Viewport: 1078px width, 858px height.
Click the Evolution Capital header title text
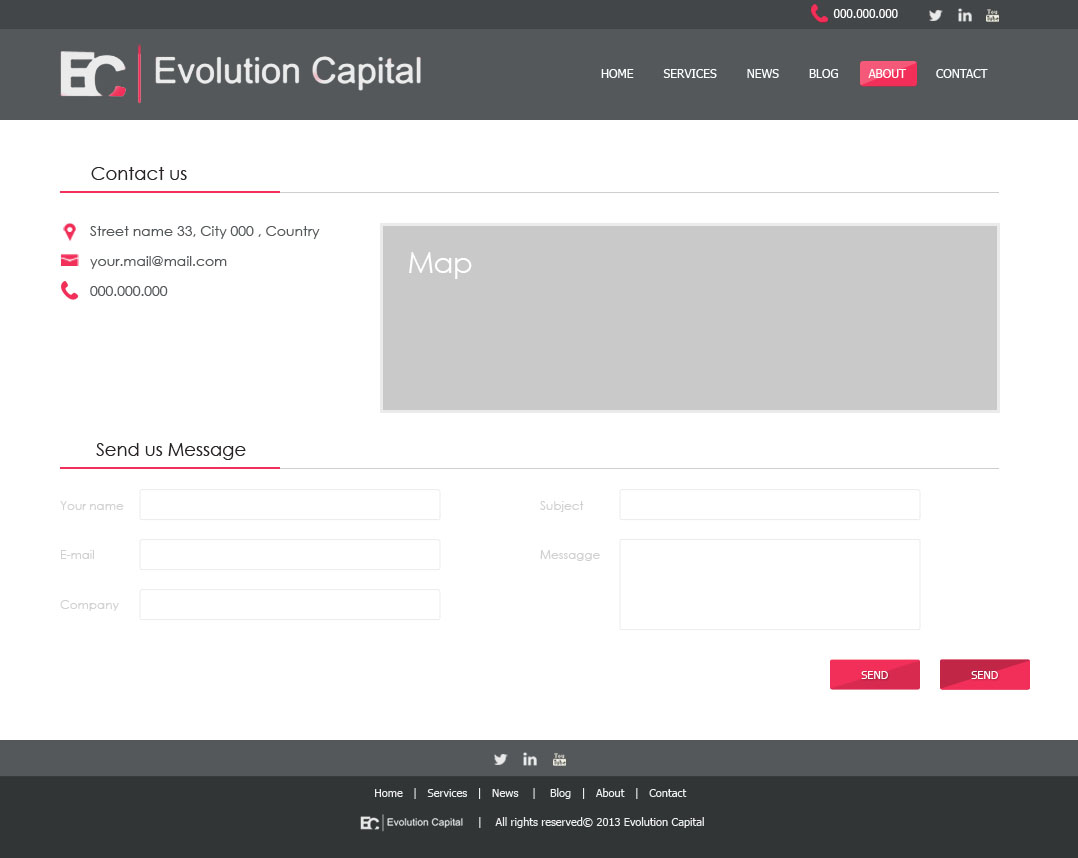[x=288, y=72]
